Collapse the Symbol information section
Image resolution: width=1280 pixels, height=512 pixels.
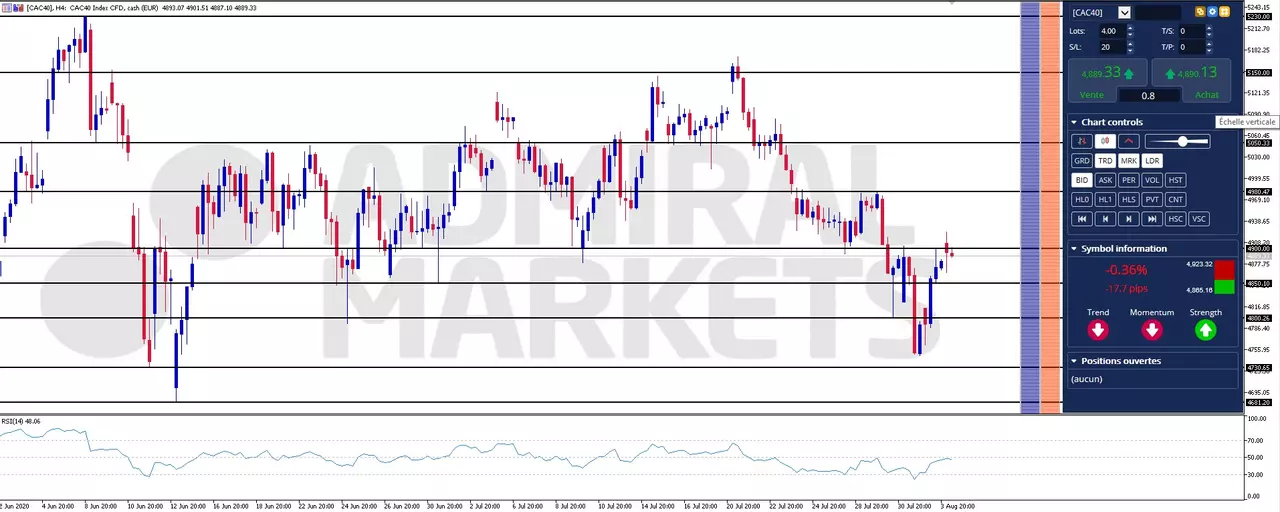coord(1074,248)
